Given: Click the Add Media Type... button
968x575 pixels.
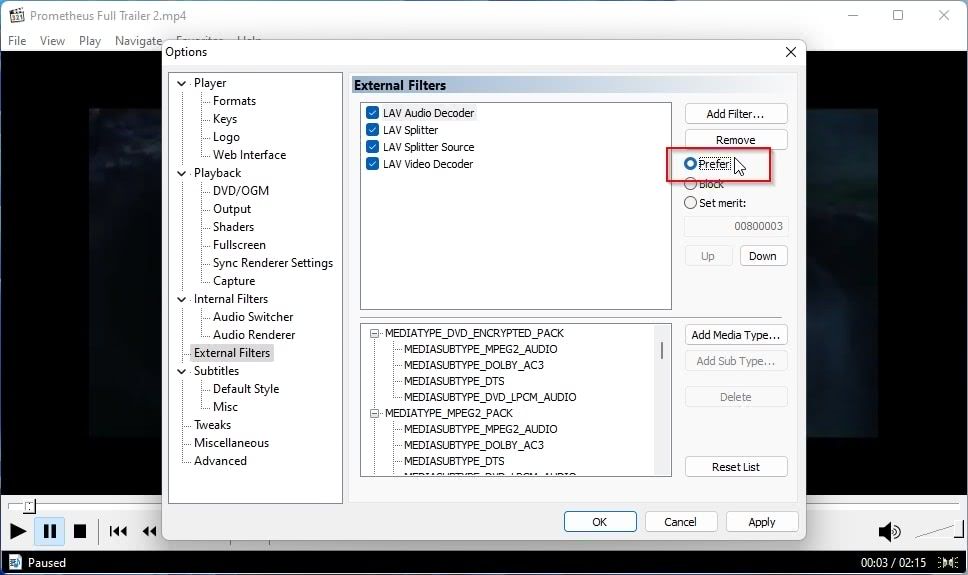Looking at the screenshot, I should coord(736,335).
